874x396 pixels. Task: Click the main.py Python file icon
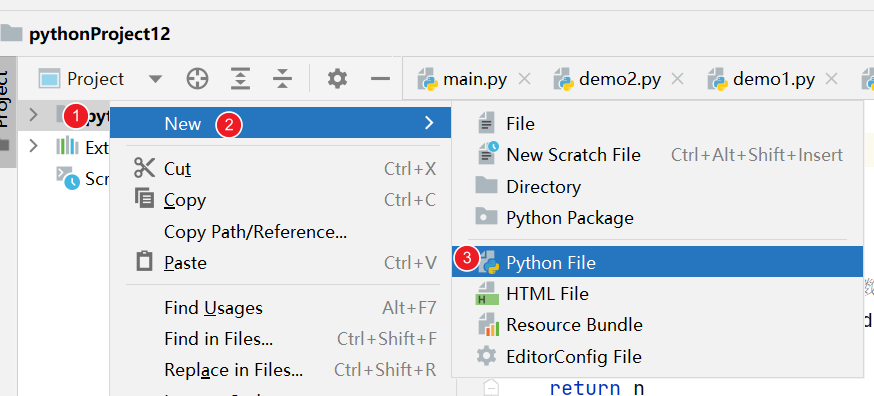click(x=428, y=79)
